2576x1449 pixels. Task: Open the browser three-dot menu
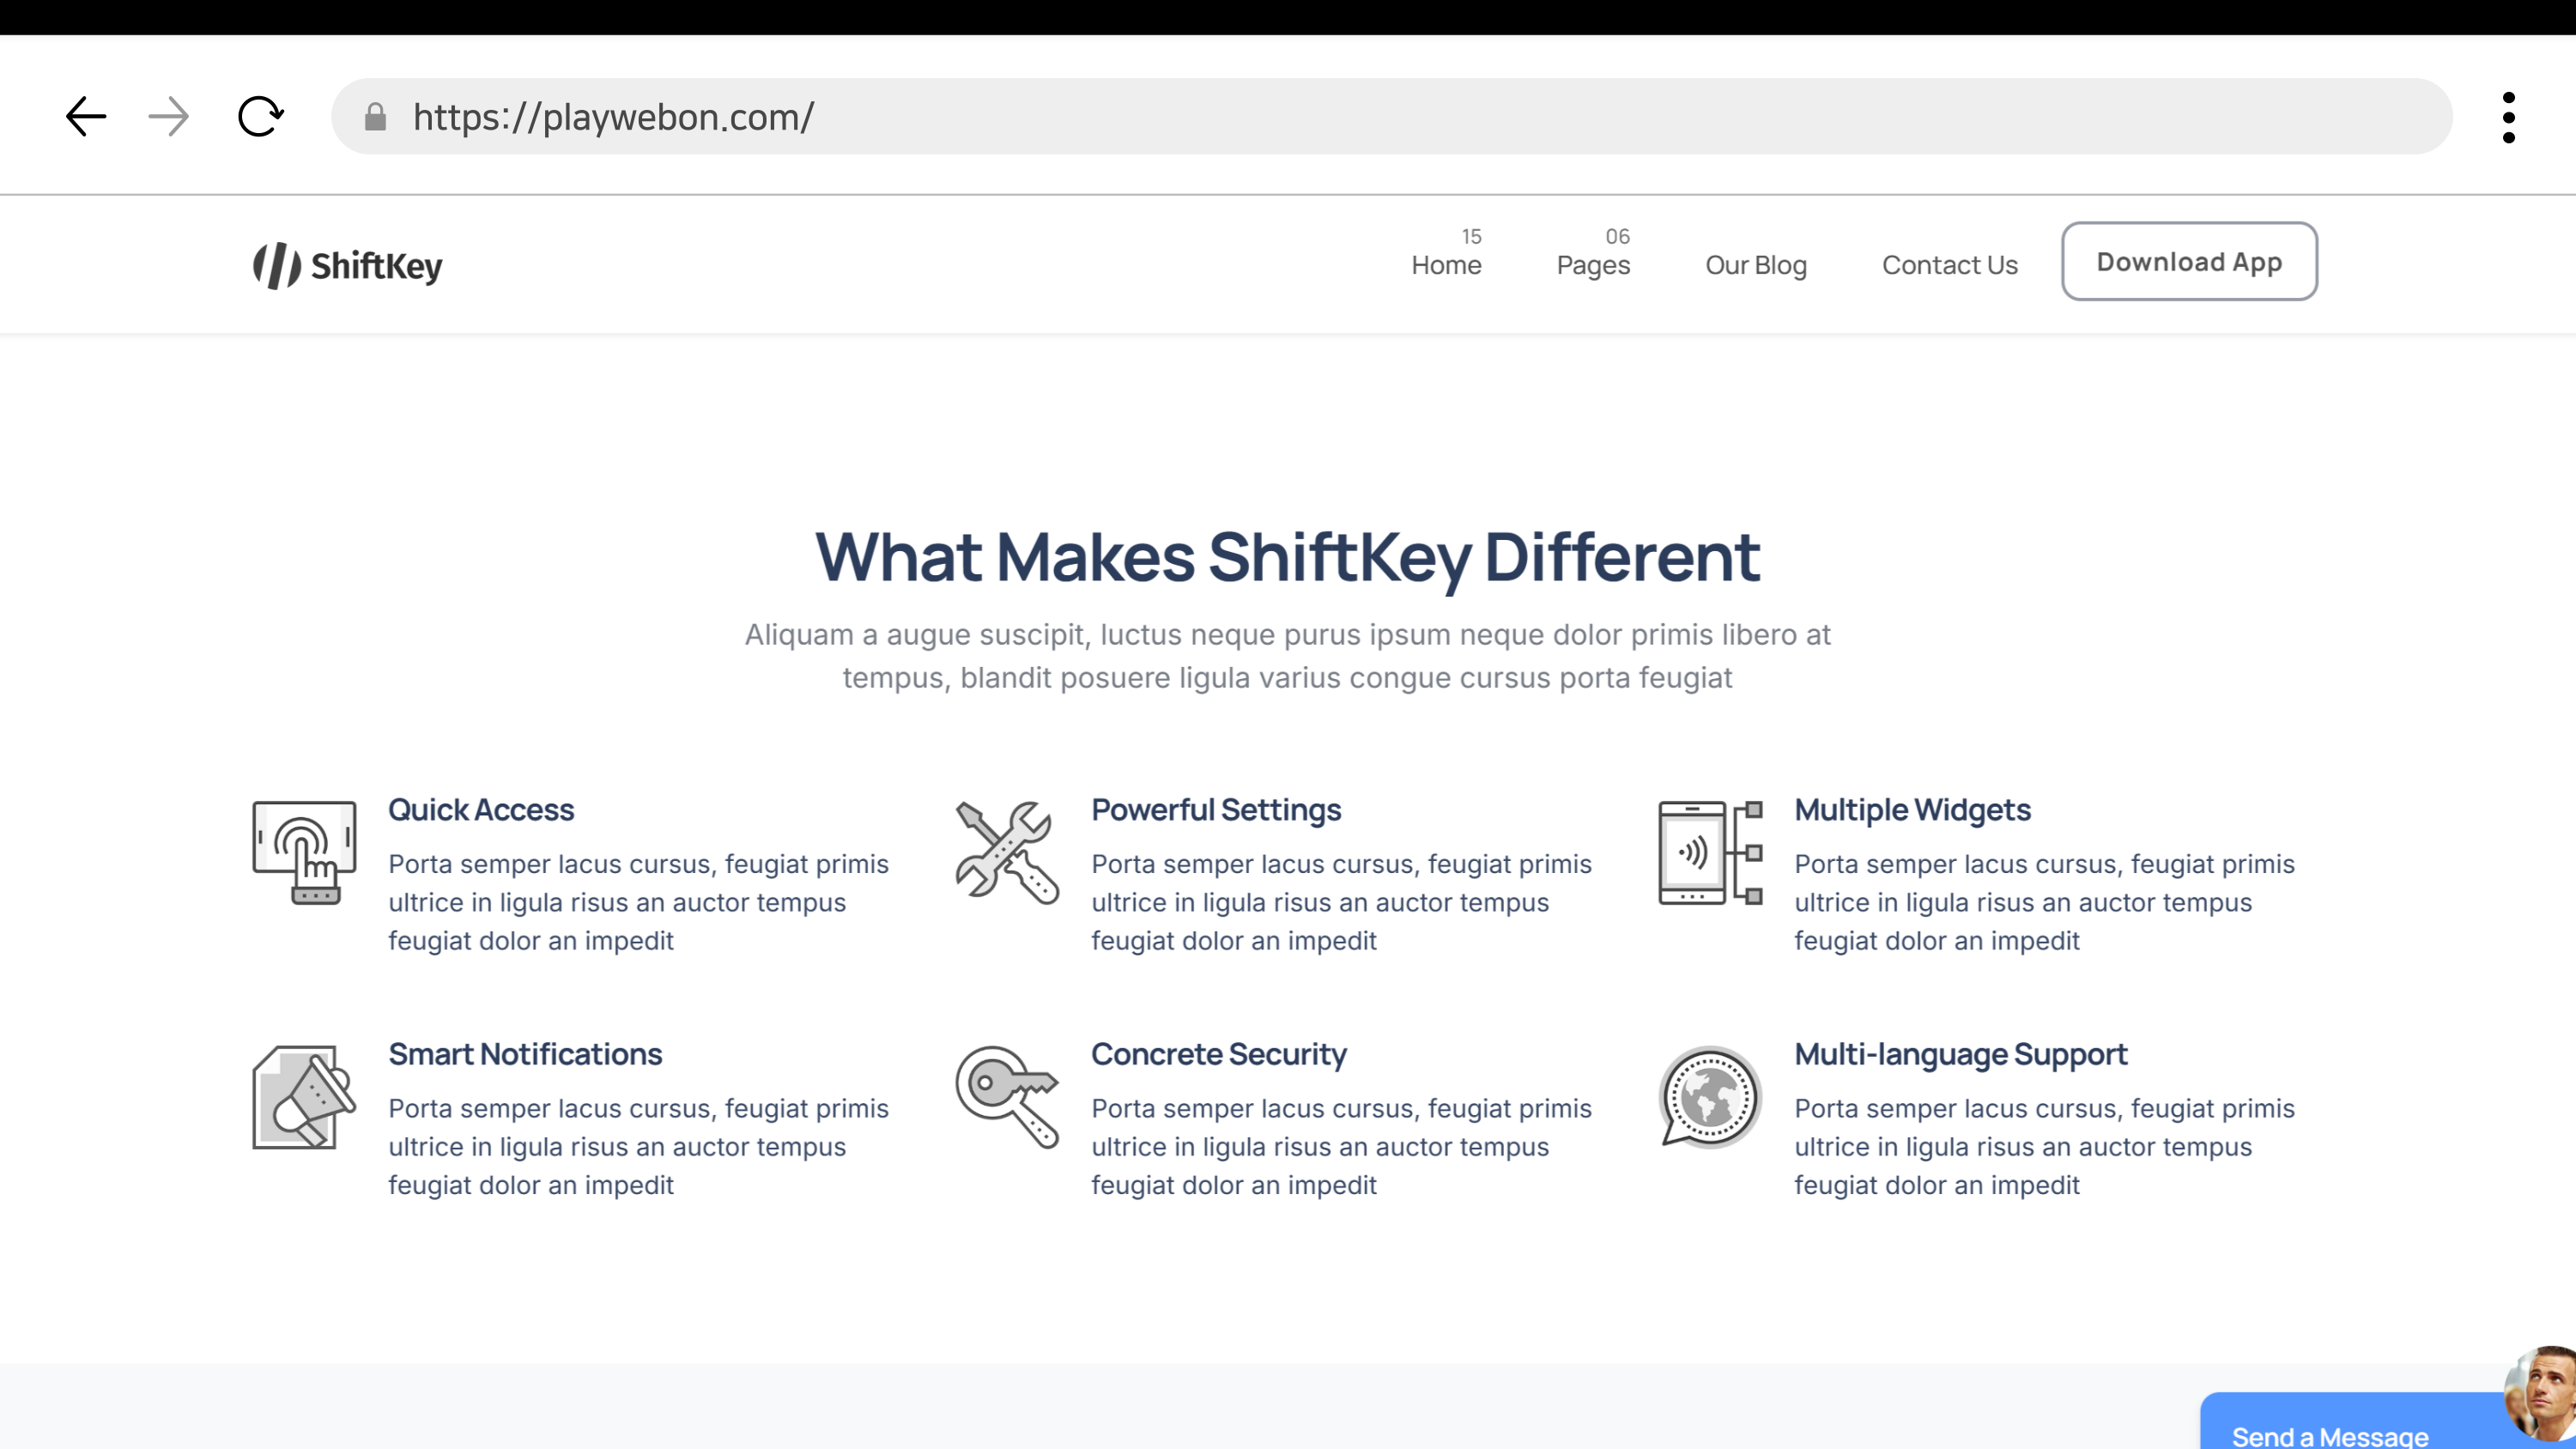[x=2508, y=118]
